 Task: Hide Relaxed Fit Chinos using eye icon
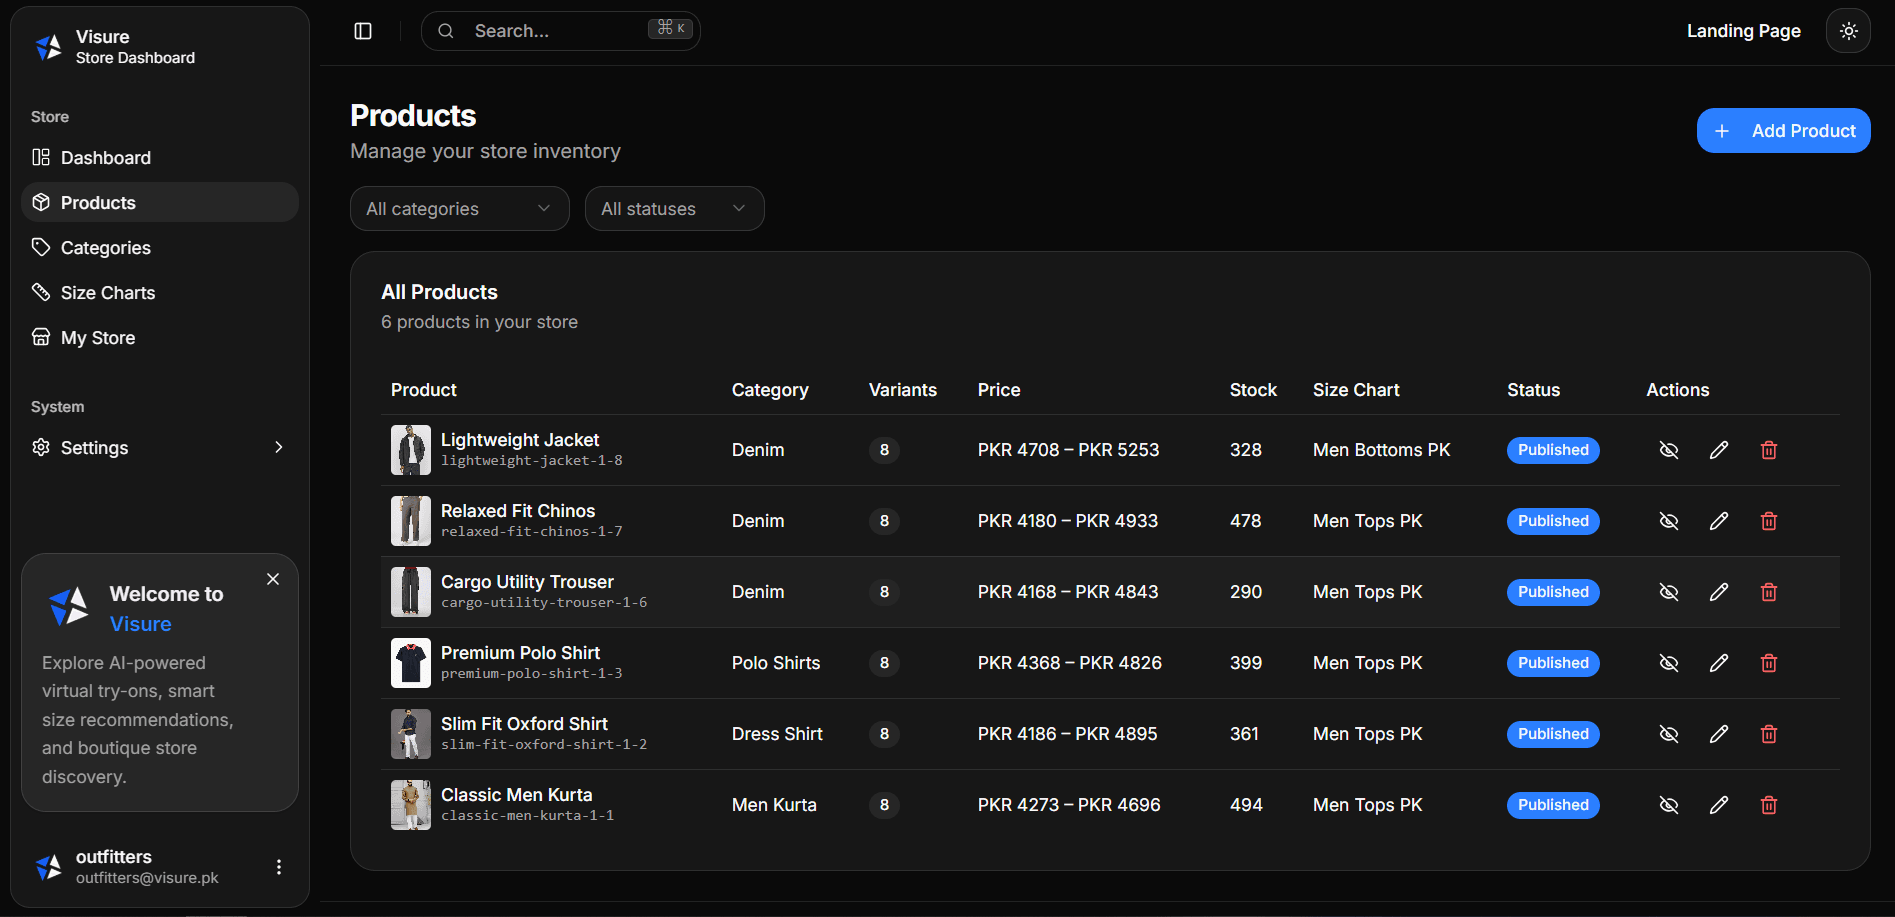click(x=1668, y=521)
